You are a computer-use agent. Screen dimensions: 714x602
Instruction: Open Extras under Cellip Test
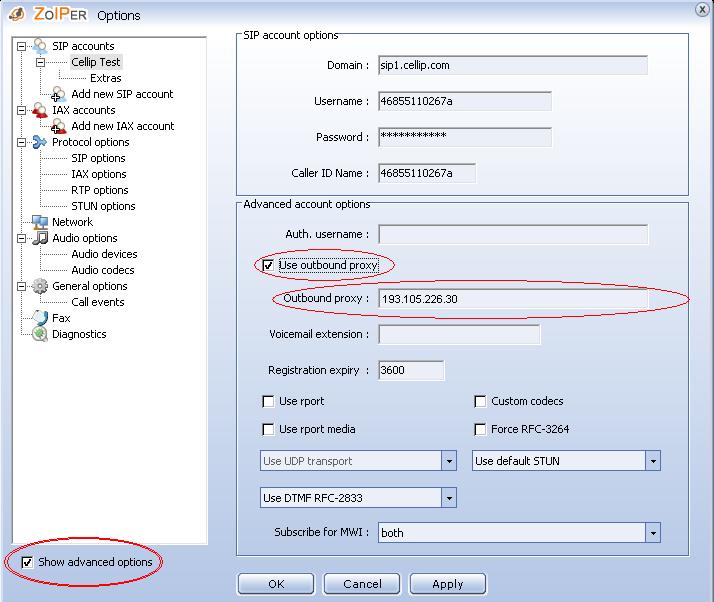[x=105, y=78]
